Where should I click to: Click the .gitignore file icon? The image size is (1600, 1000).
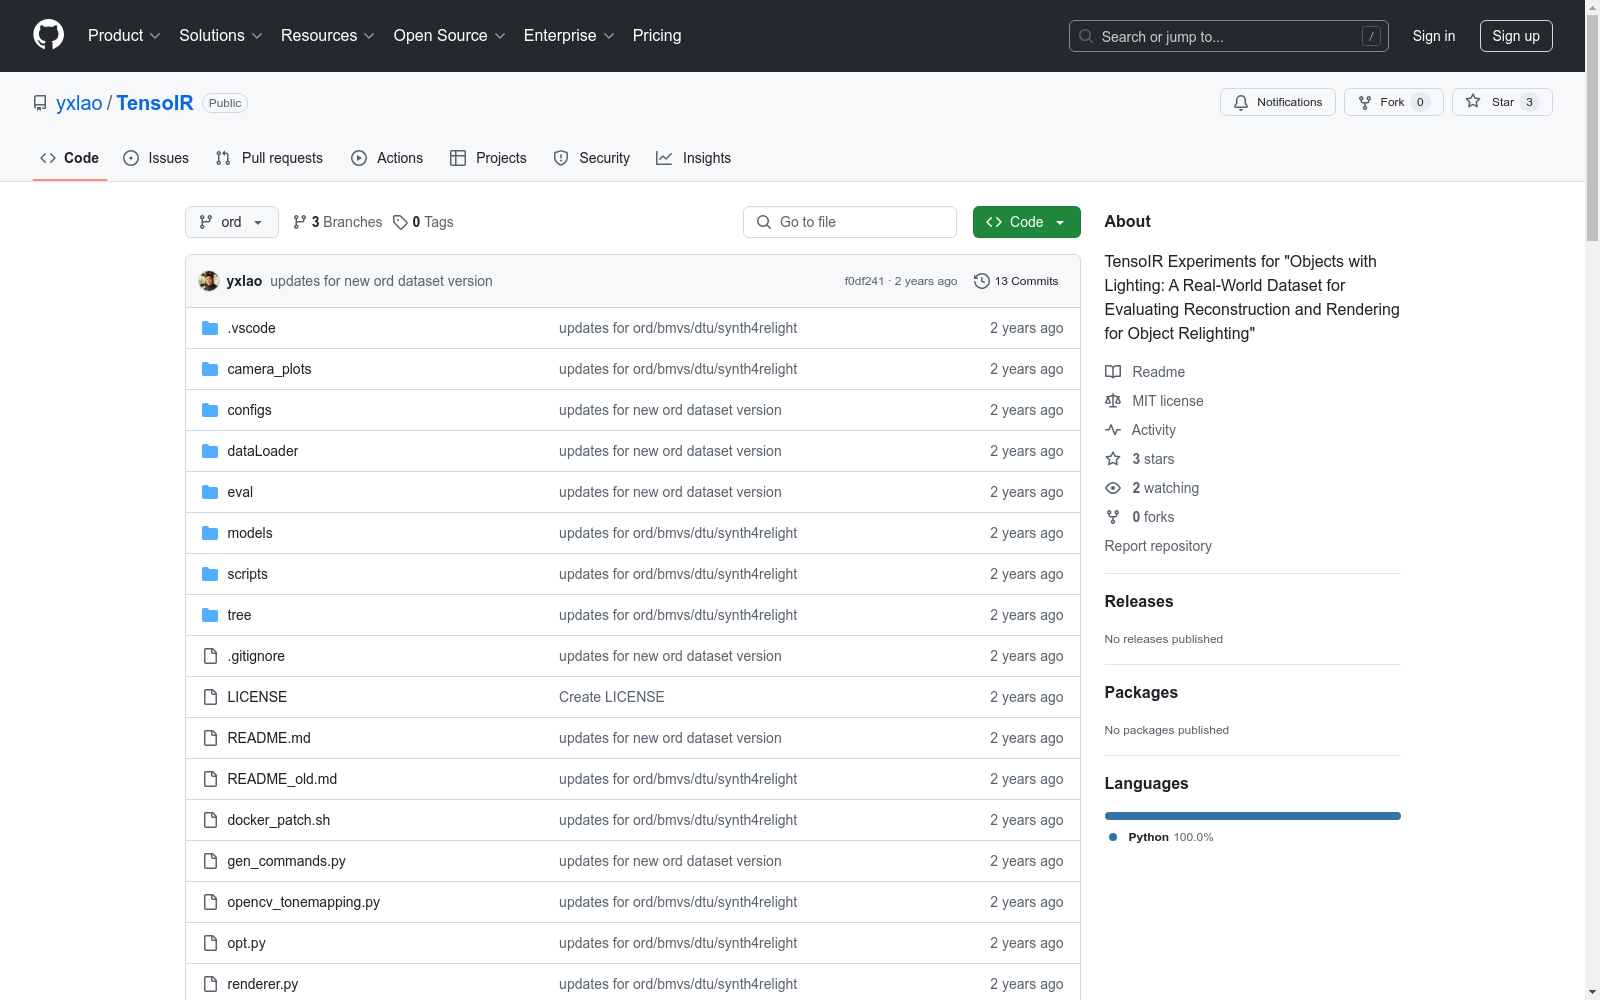click(210, 656)
